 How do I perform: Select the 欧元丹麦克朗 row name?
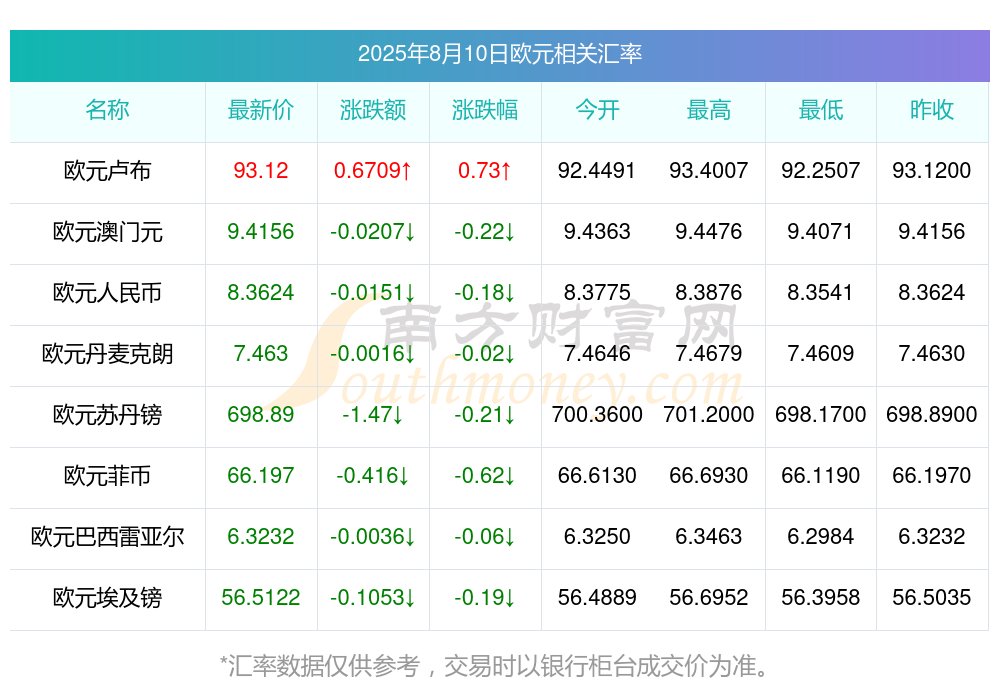(x=107, y=353)
